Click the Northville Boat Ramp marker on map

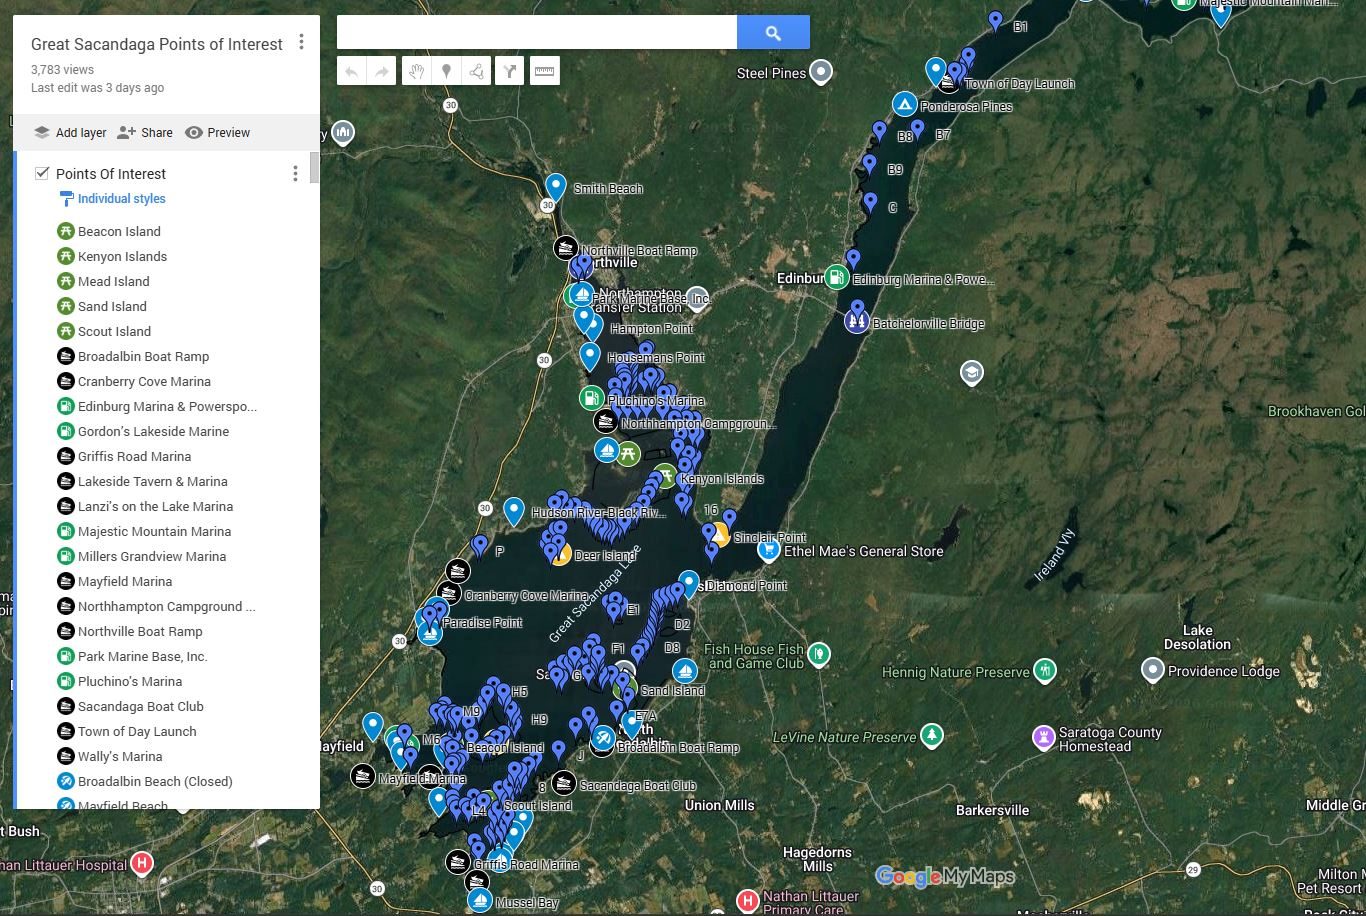(565, 248)
